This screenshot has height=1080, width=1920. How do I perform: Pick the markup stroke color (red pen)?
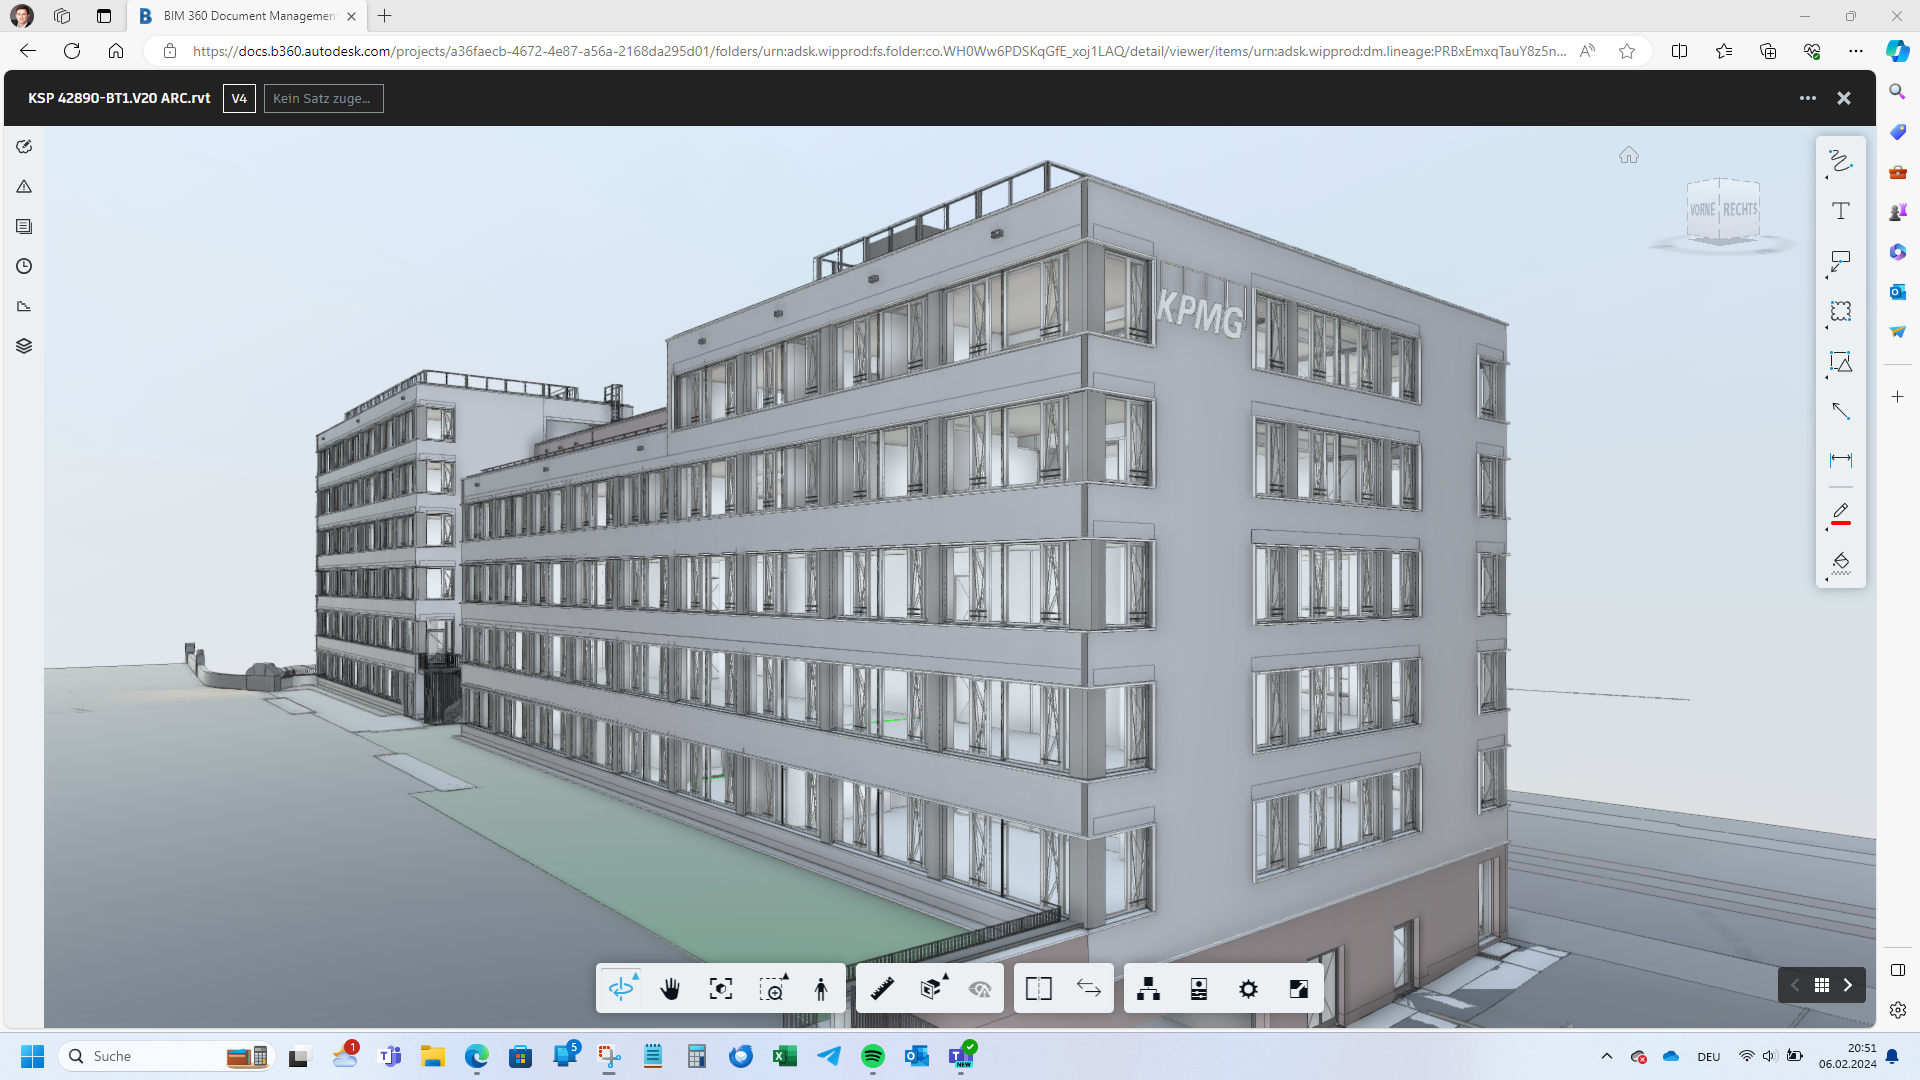pos(1840,512)
